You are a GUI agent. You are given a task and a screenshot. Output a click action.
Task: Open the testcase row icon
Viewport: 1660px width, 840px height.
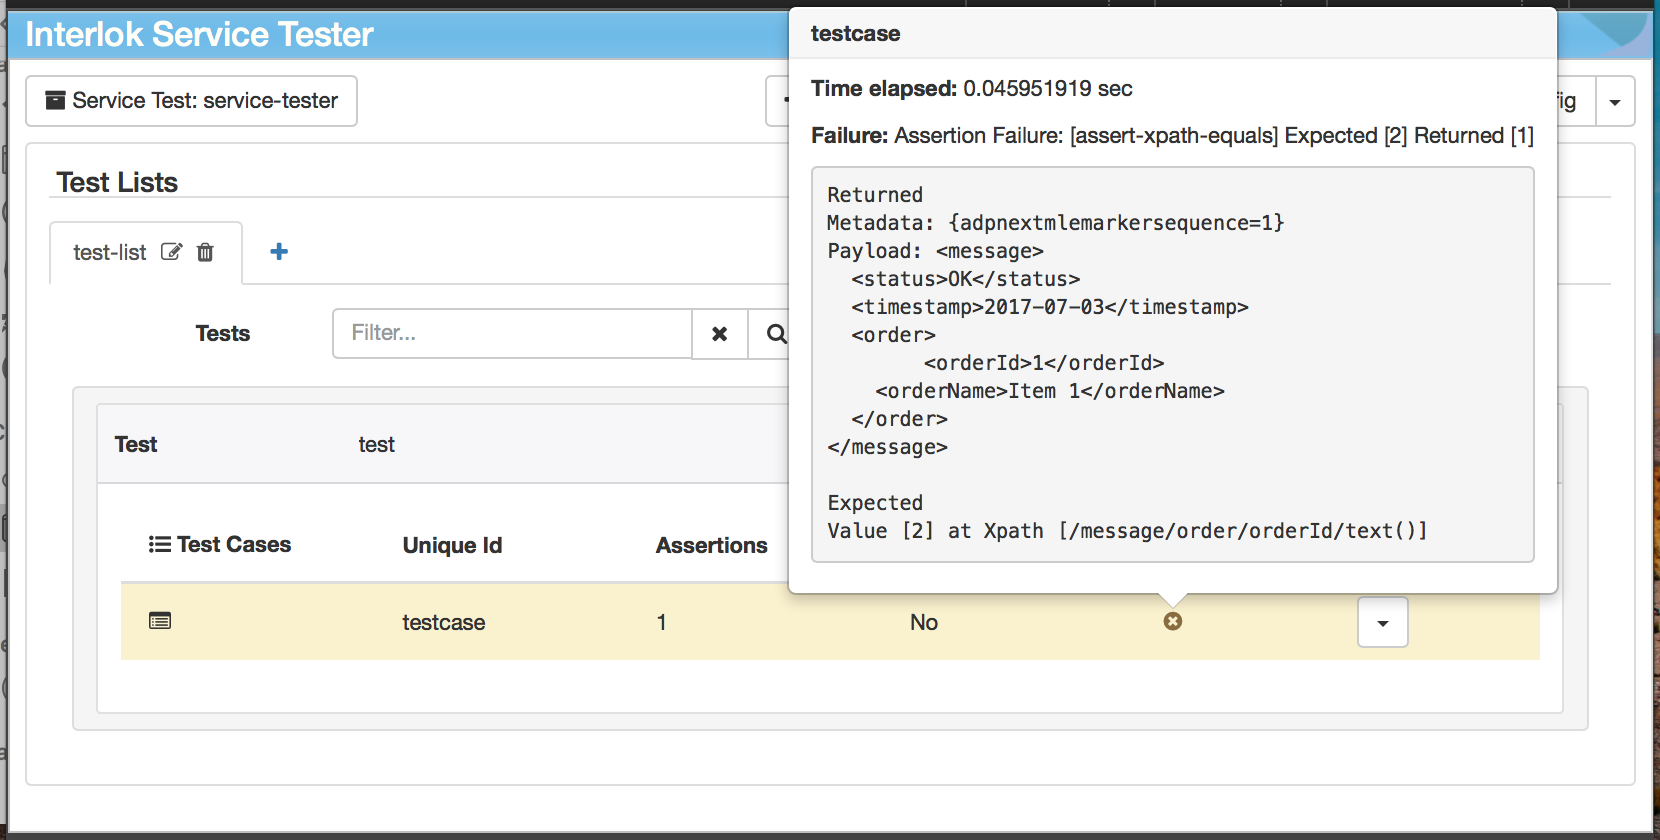(160, 621)
